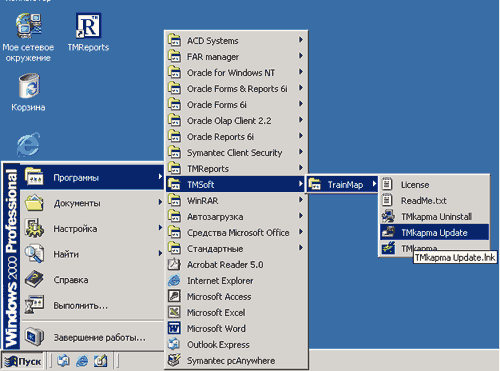The image size is (500, 371).
Task: Open the TrainMap submenu folder
Action: (x=342, y=184)
